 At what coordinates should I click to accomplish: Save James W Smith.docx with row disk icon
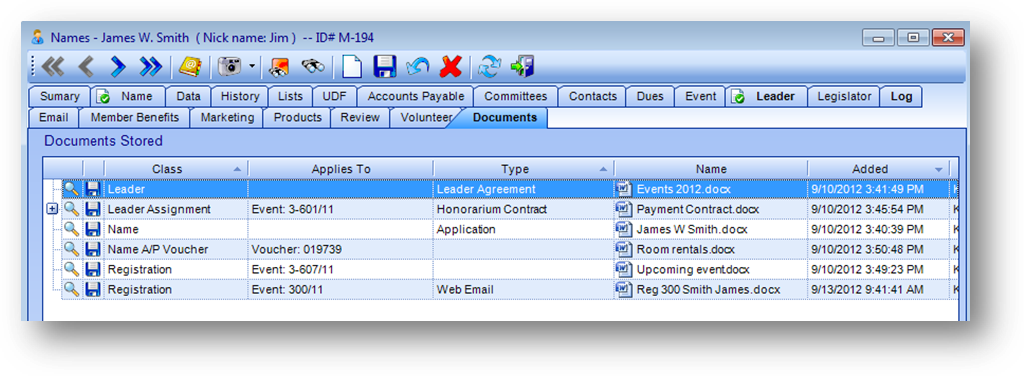tap(93, 229)
